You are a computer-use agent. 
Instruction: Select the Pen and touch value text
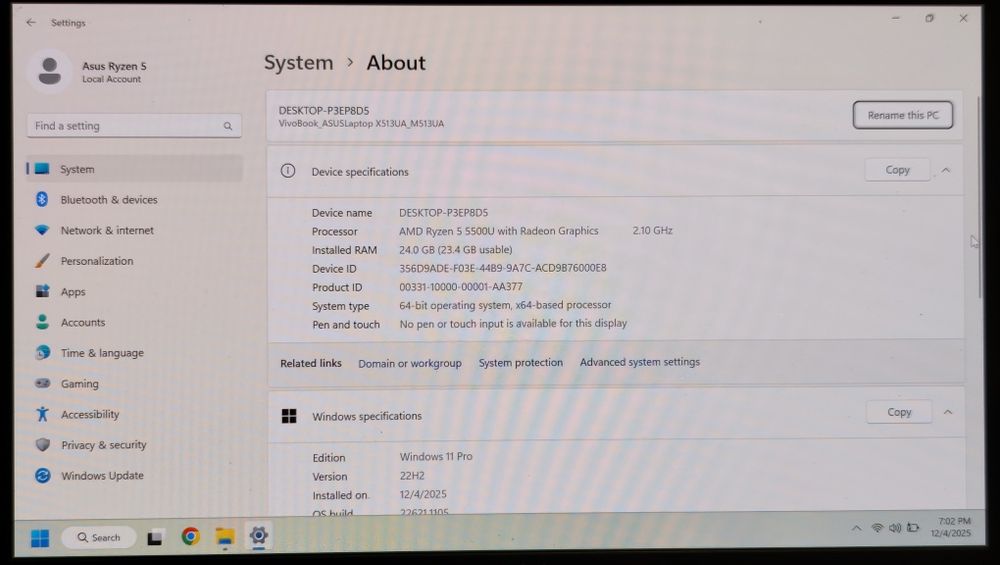tap(513, 324)
